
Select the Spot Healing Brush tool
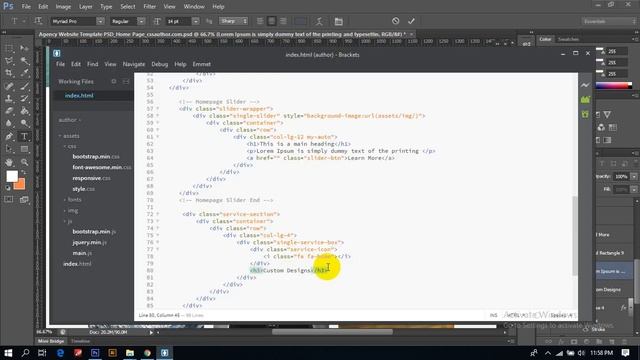[9, 86]
